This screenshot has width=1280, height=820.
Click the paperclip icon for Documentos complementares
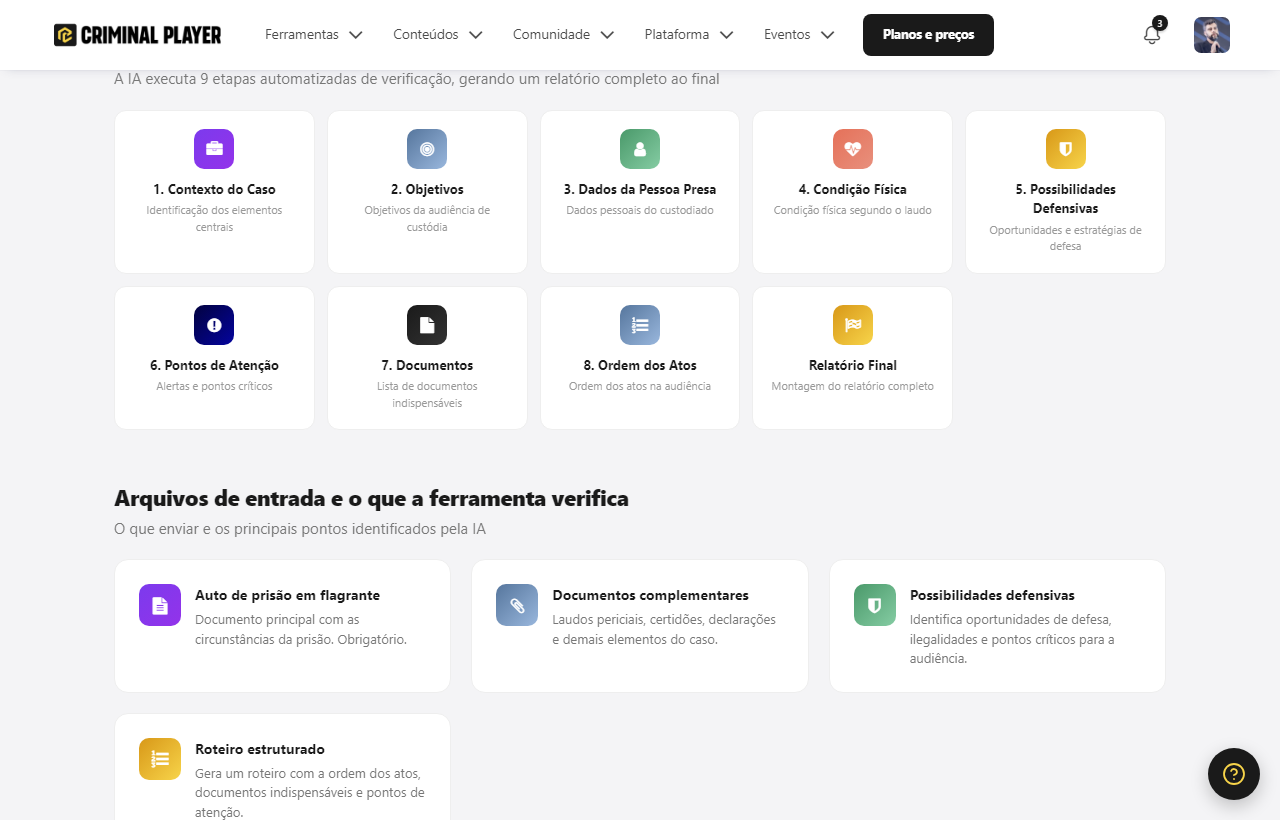coord(517,605)
